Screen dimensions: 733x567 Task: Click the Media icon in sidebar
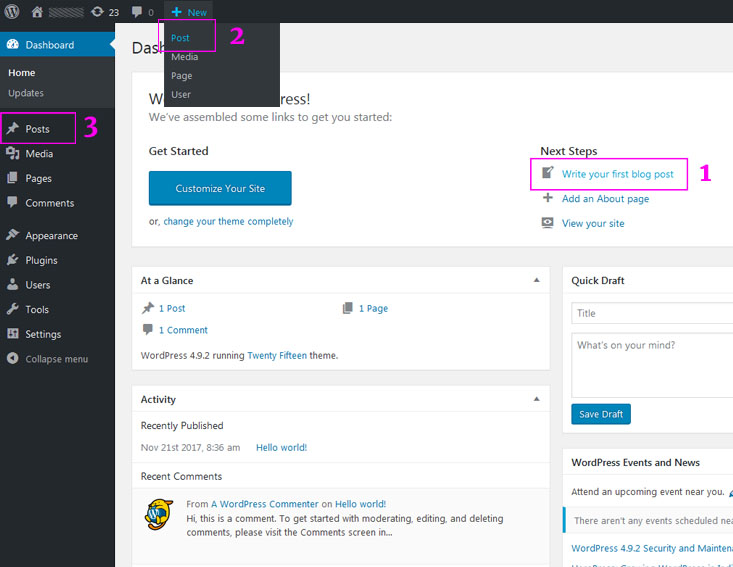pyautogui.click(x=13, y=153)
